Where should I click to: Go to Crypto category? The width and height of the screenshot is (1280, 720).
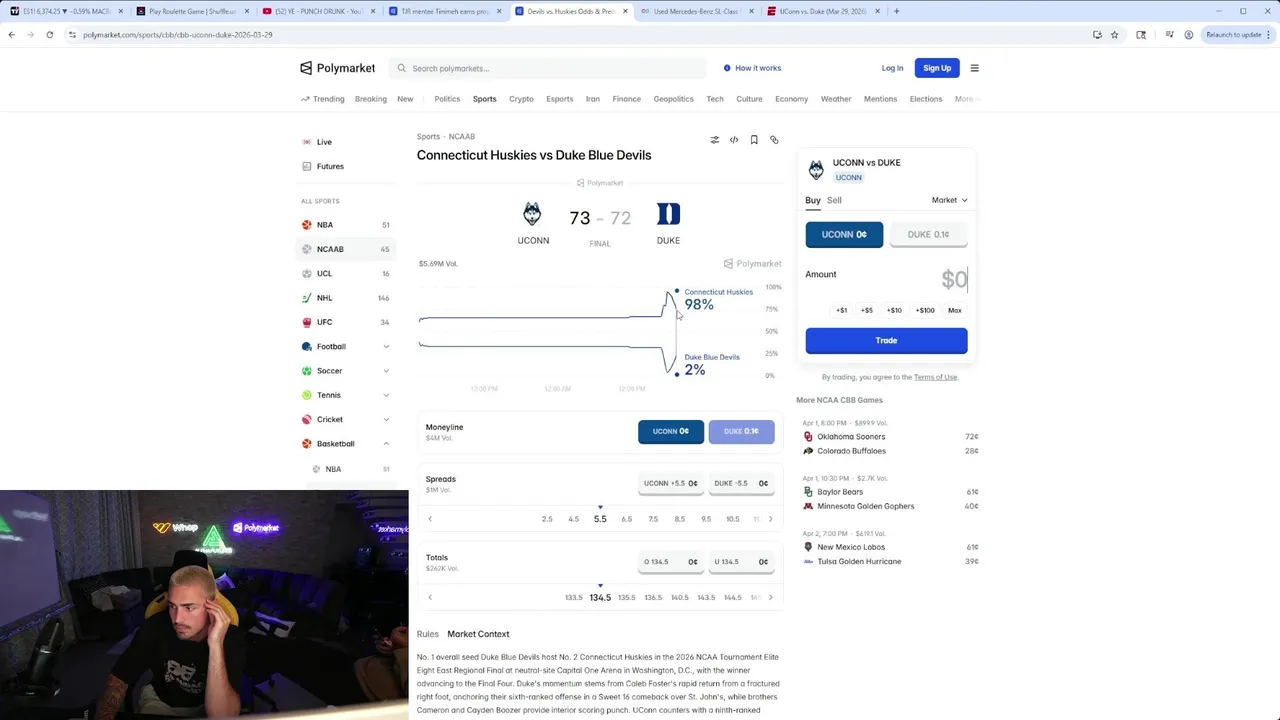pyautogui.click(x=521, y=99)
